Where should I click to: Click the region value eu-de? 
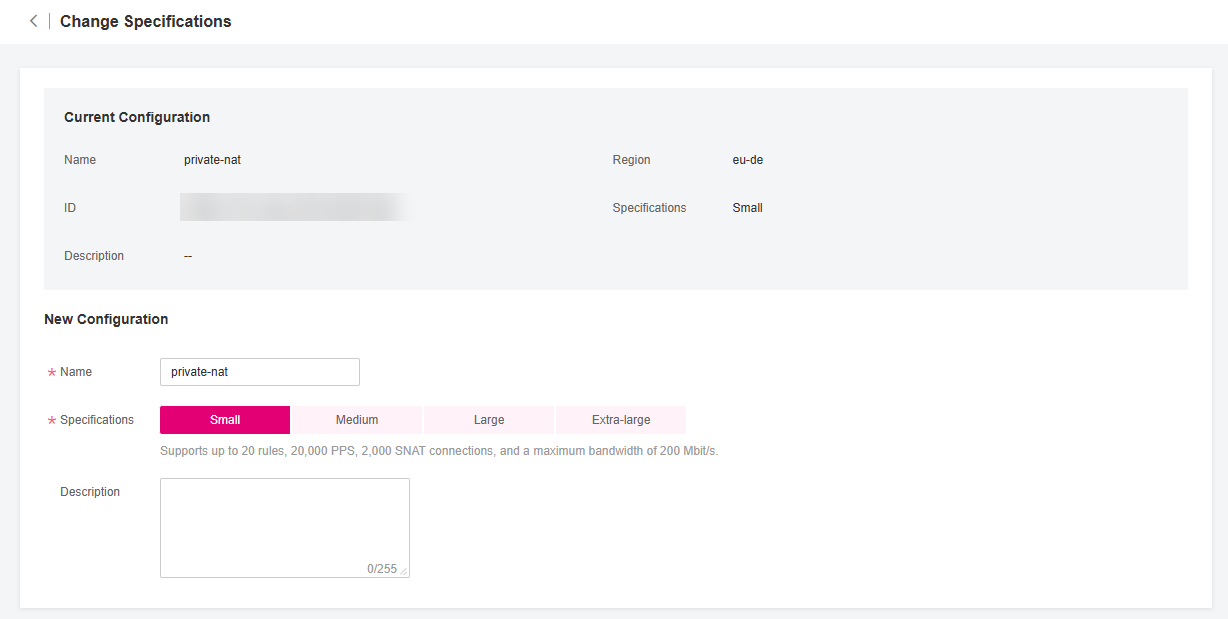pyautogui.click(x=748, y=160)
